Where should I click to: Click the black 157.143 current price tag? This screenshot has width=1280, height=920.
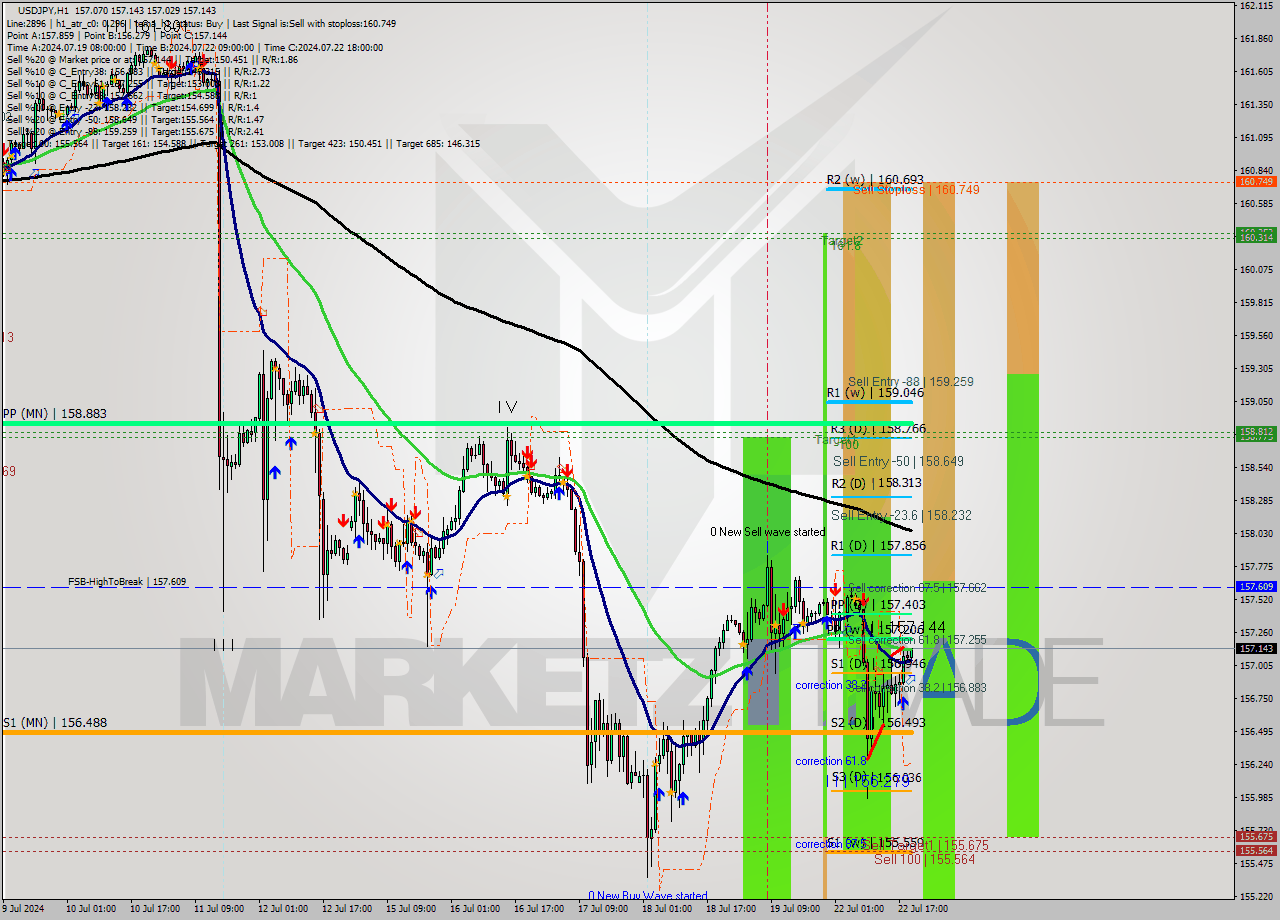[x=1256, y=648]
